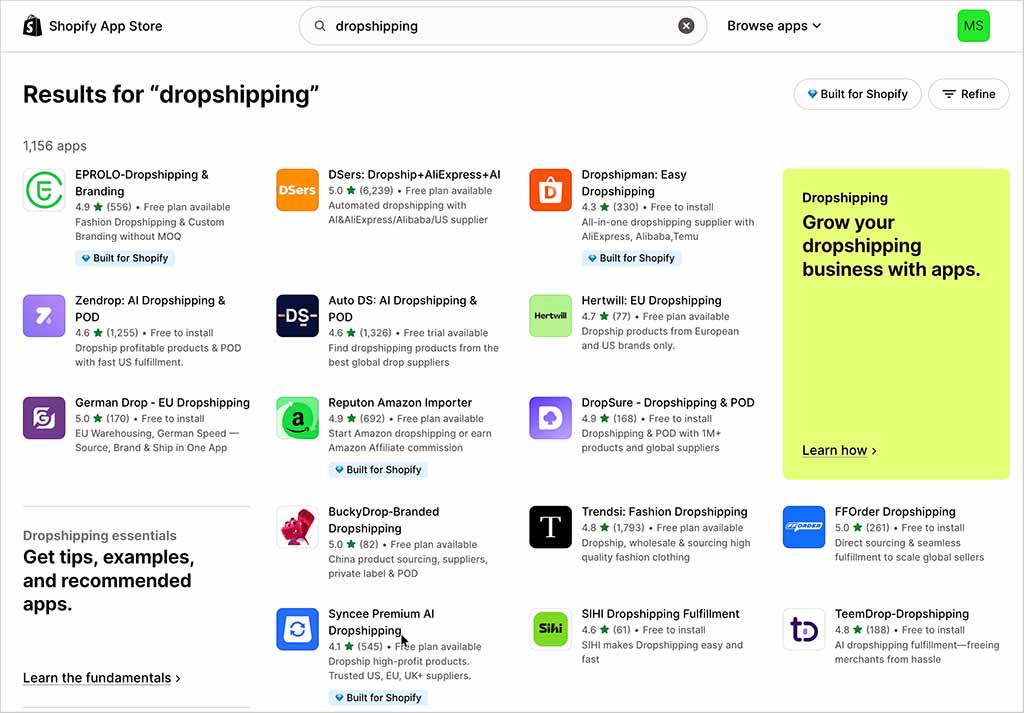Open the TeemDrop app icon

[x=804, y=629]
